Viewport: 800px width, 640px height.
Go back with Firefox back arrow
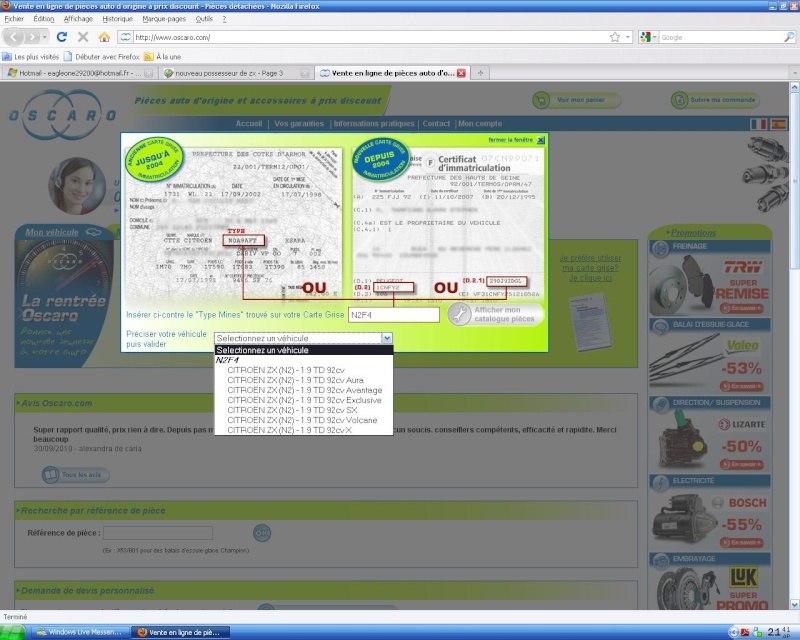14,37
